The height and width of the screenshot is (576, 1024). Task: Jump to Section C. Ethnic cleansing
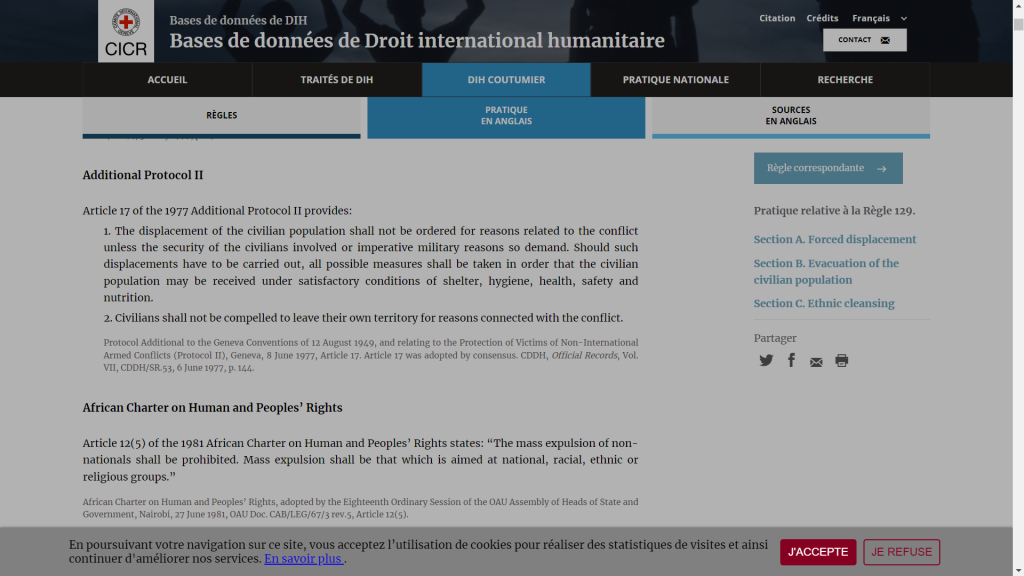pyautogui.click(x=823, y=304)
